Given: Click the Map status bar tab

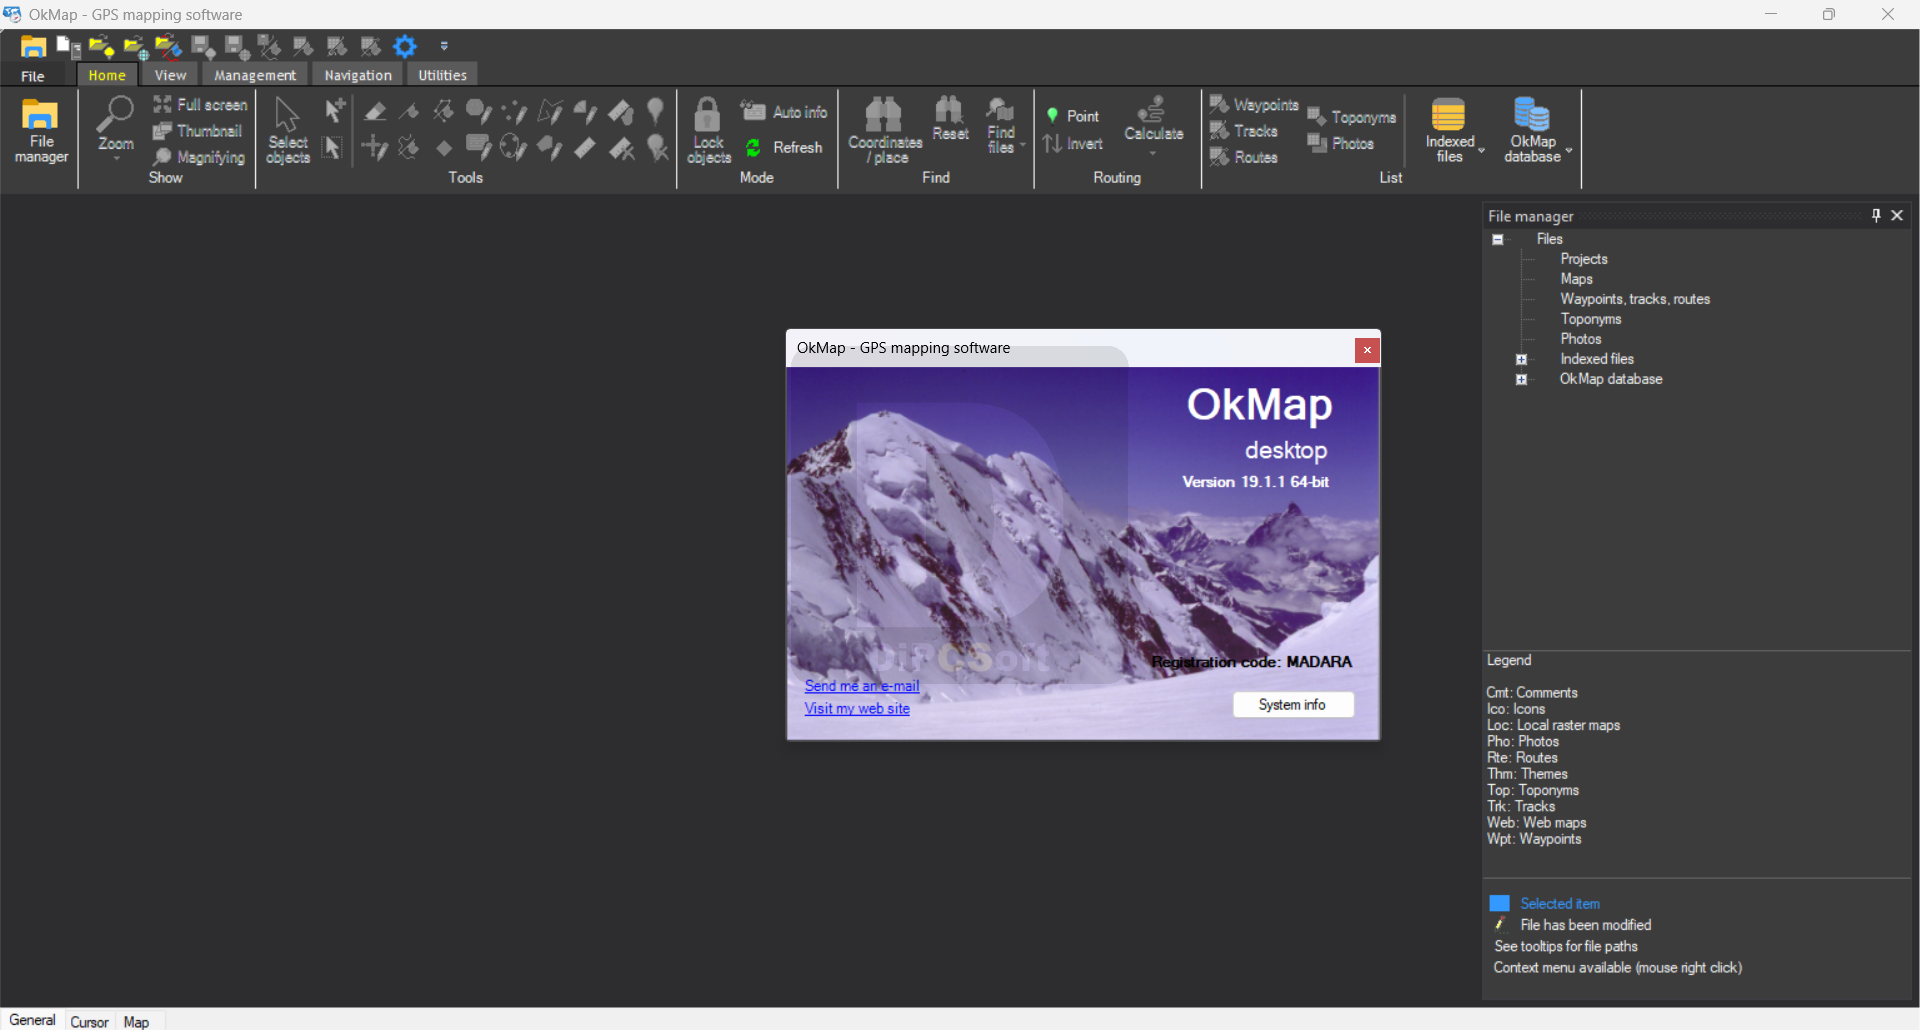Looking at the screenshot, I should 137,1021.
